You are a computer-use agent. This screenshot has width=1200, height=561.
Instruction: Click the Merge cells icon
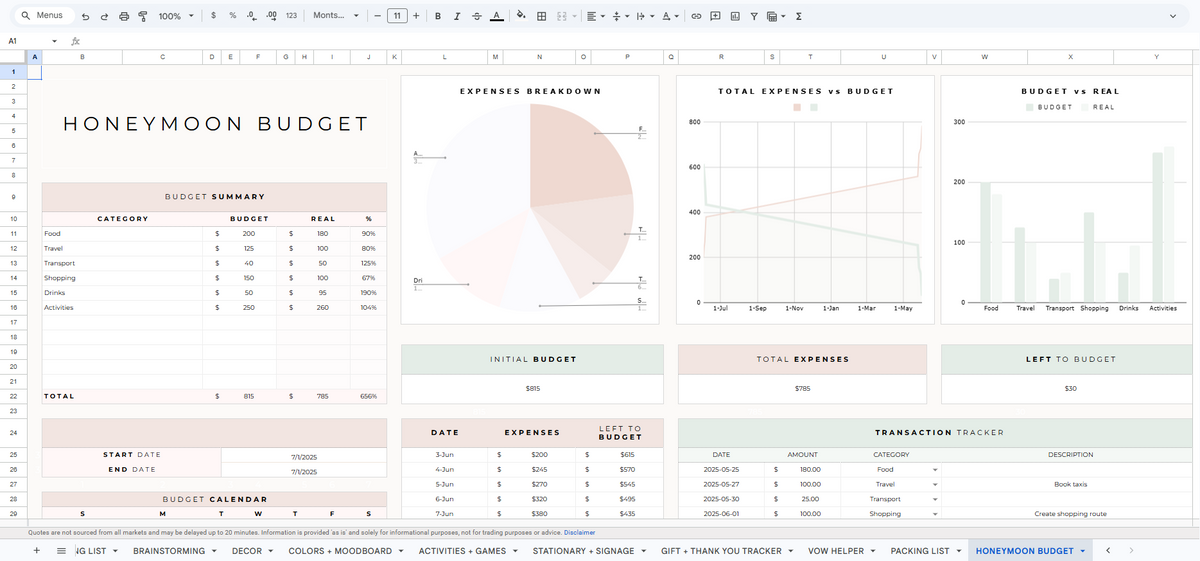point(561,16)
